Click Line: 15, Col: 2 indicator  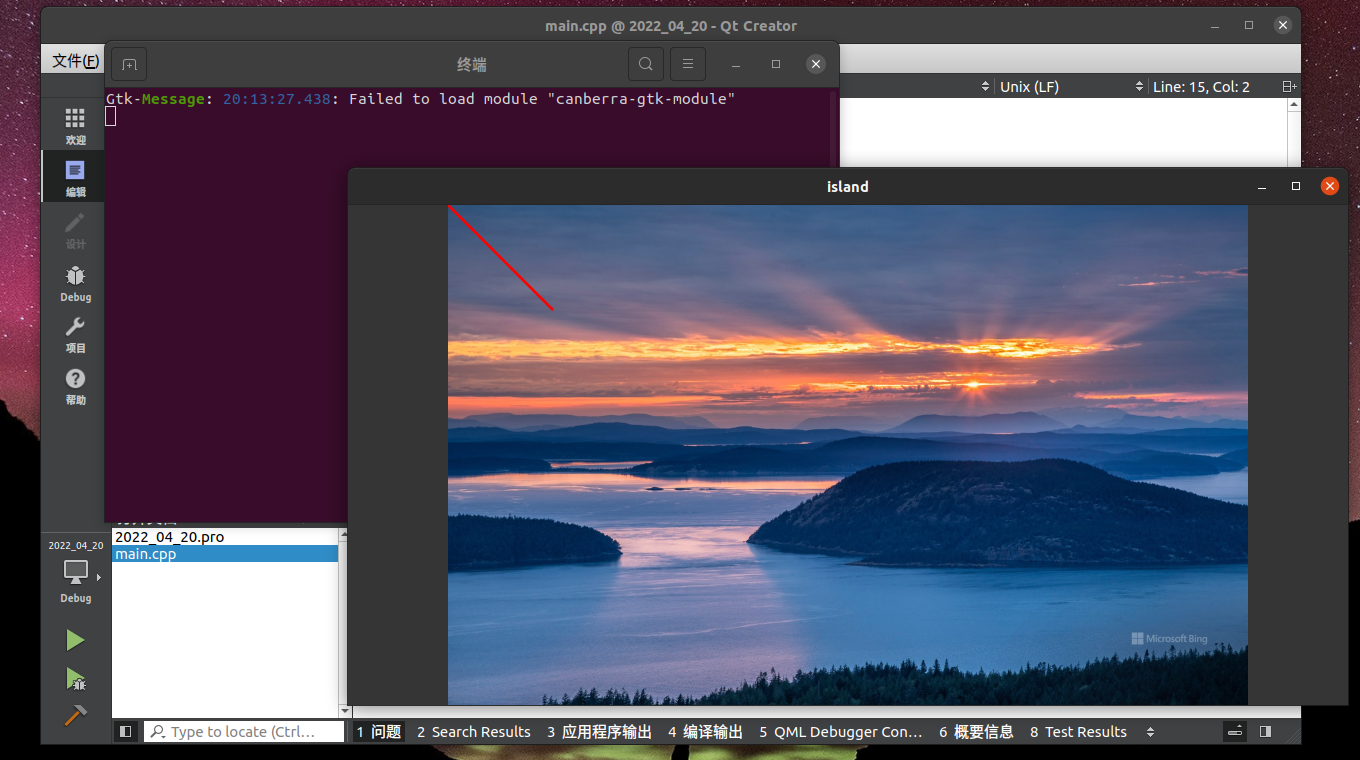click(x=1201, y=87)
